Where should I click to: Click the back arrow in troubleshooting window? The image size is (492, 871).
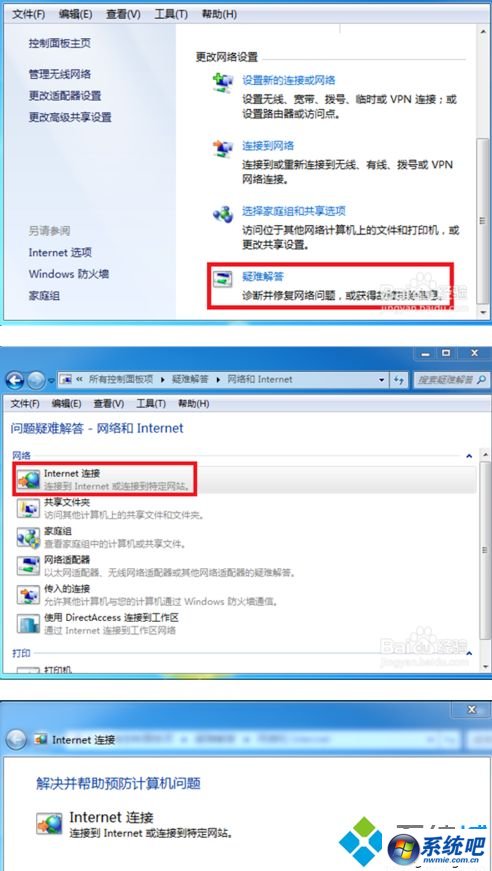pyautogui.click(x=16, y=381)
